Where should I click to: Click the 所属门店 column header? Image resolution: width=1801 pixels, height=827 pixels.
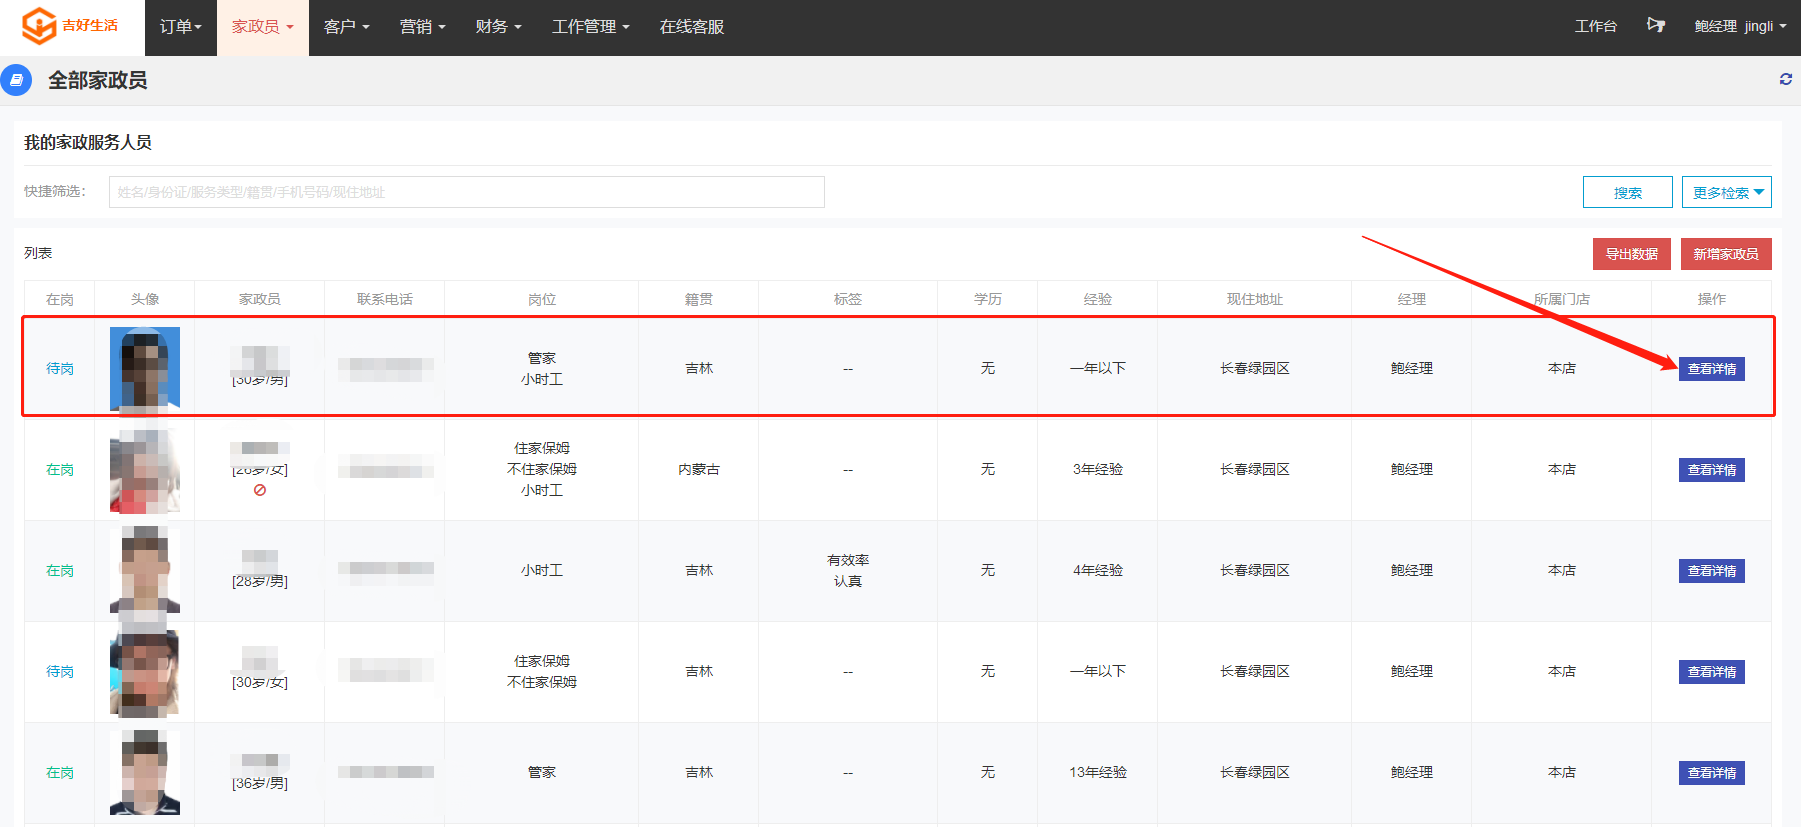pos(1562,299)
